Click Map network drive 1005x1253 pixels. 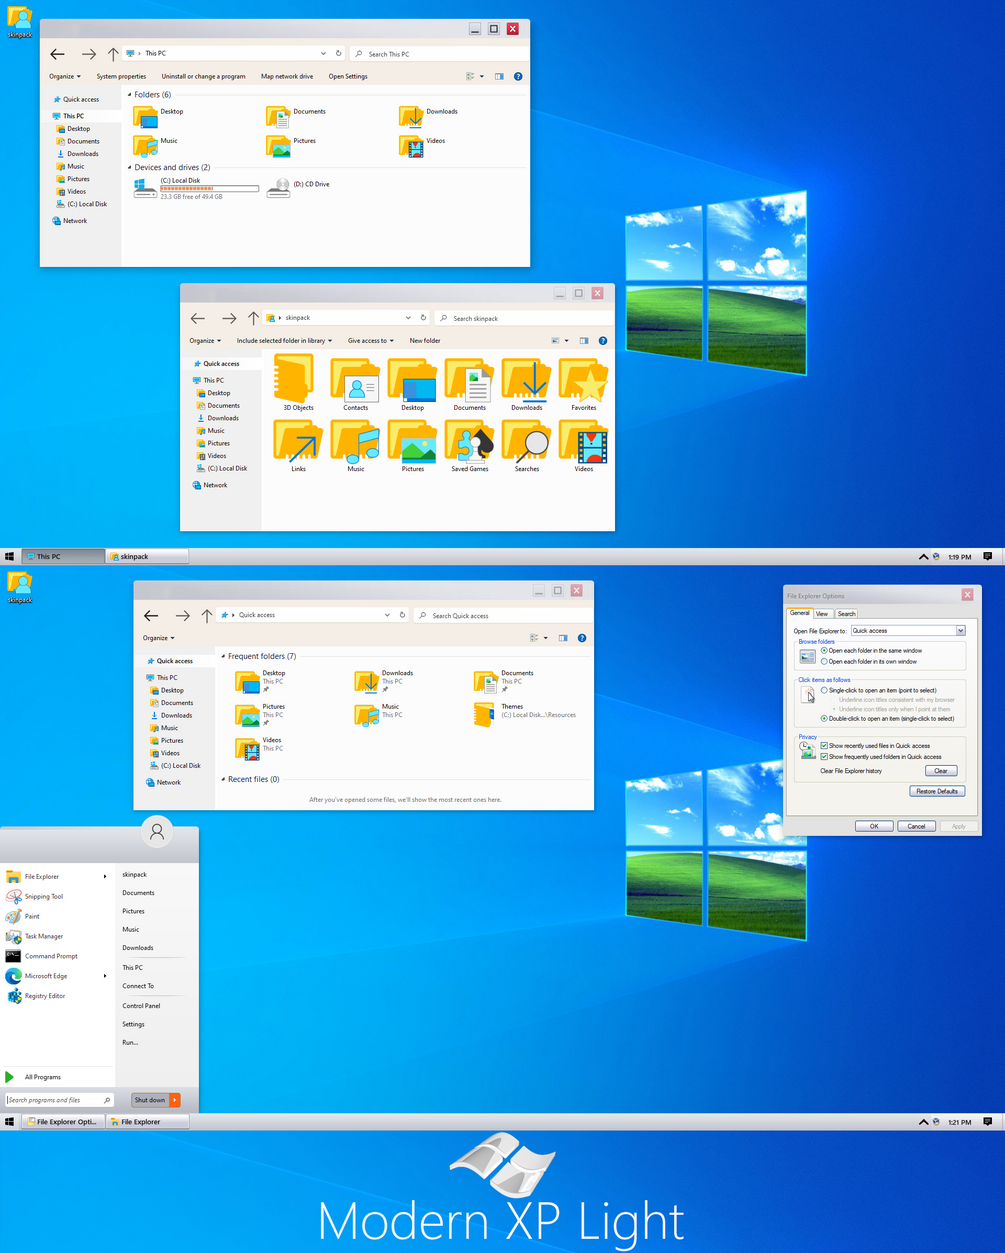click(x=287, y=76)
